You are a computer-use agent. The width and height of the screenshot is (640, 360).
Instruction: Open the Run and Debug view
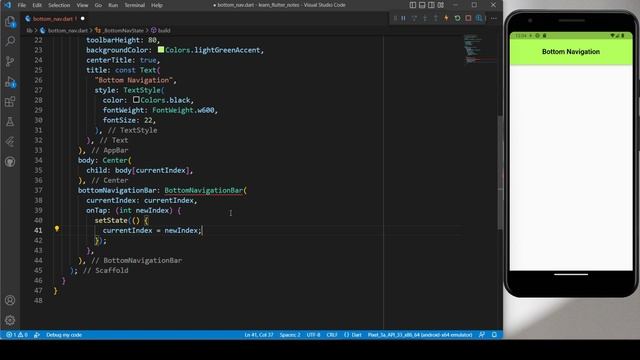(x=10, y=82)
